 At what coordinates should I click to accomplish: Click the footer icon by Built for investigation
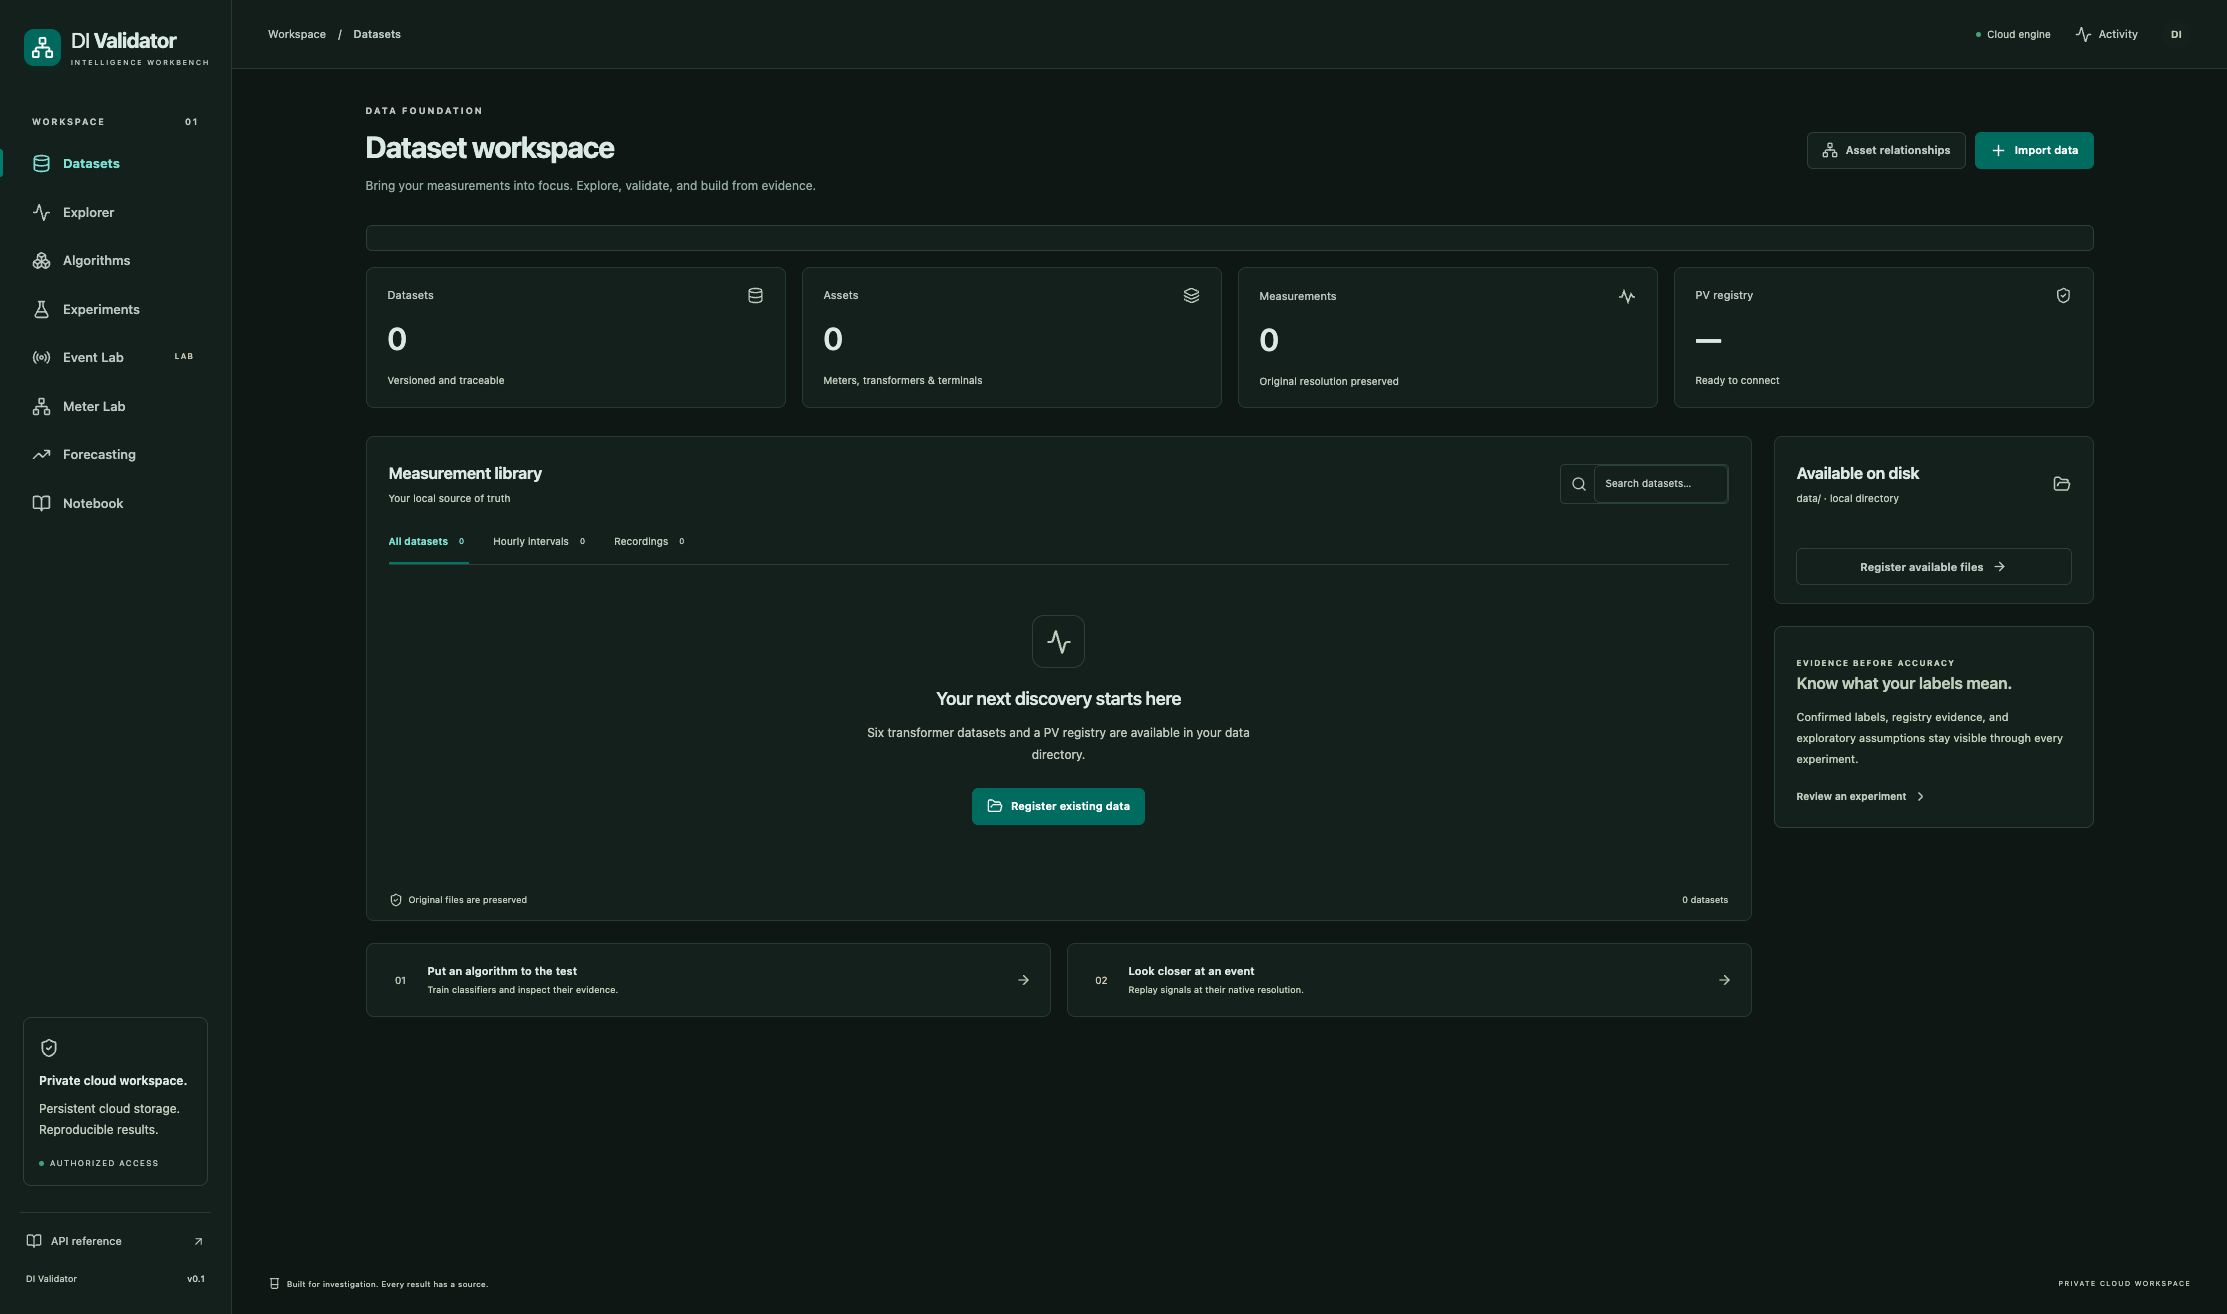click(274, 1284)
